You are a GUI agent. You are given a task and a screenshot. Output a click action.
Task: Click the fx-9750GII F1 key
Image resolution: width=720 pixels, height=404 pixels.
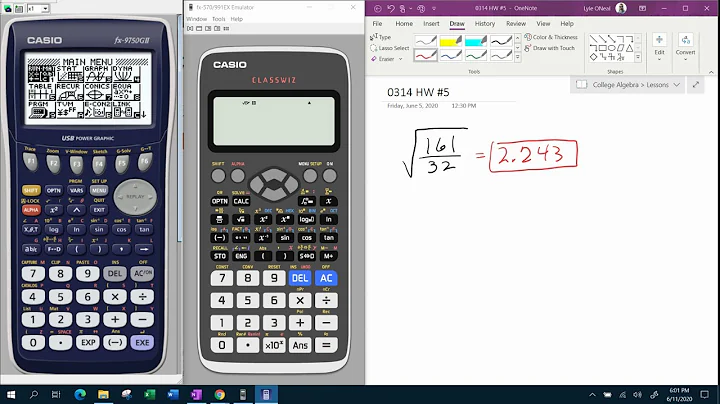[x=31, y=163]
